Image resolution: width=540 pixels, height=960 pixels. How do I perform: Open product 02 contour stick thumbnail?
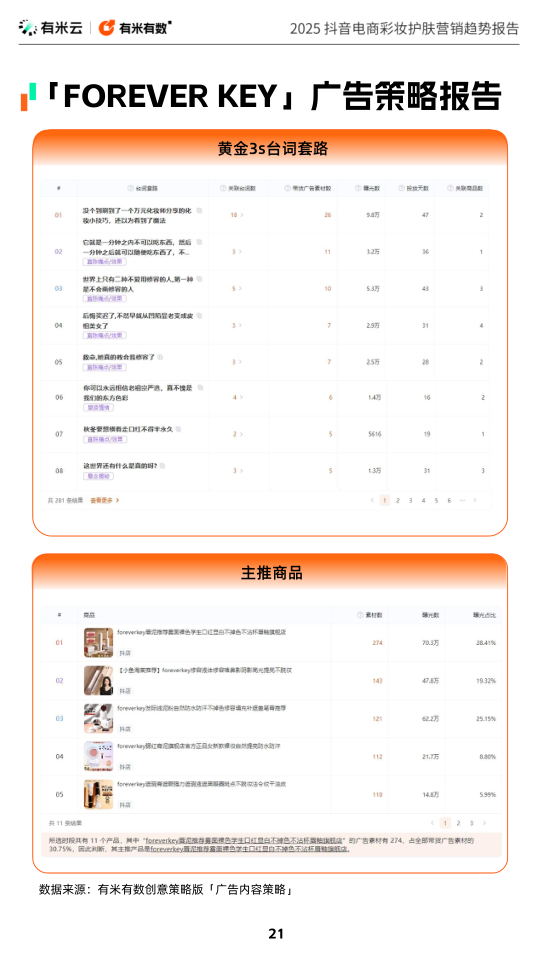pos(99,680)
